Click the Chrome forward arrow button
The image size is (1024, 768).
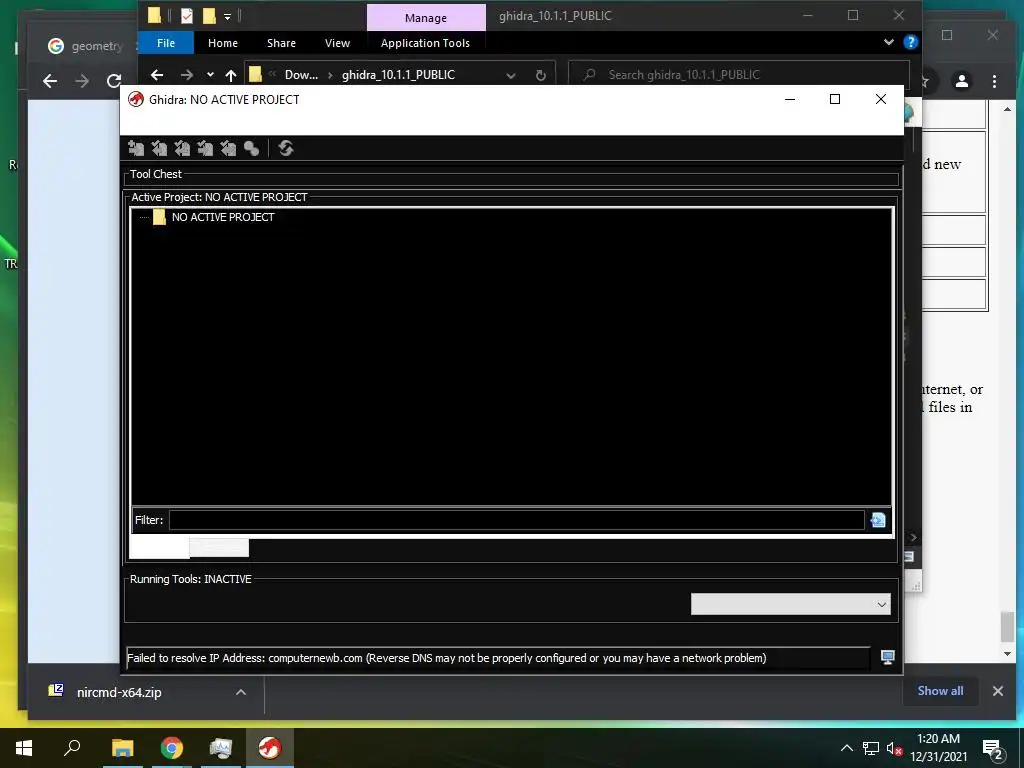[82, 81]
